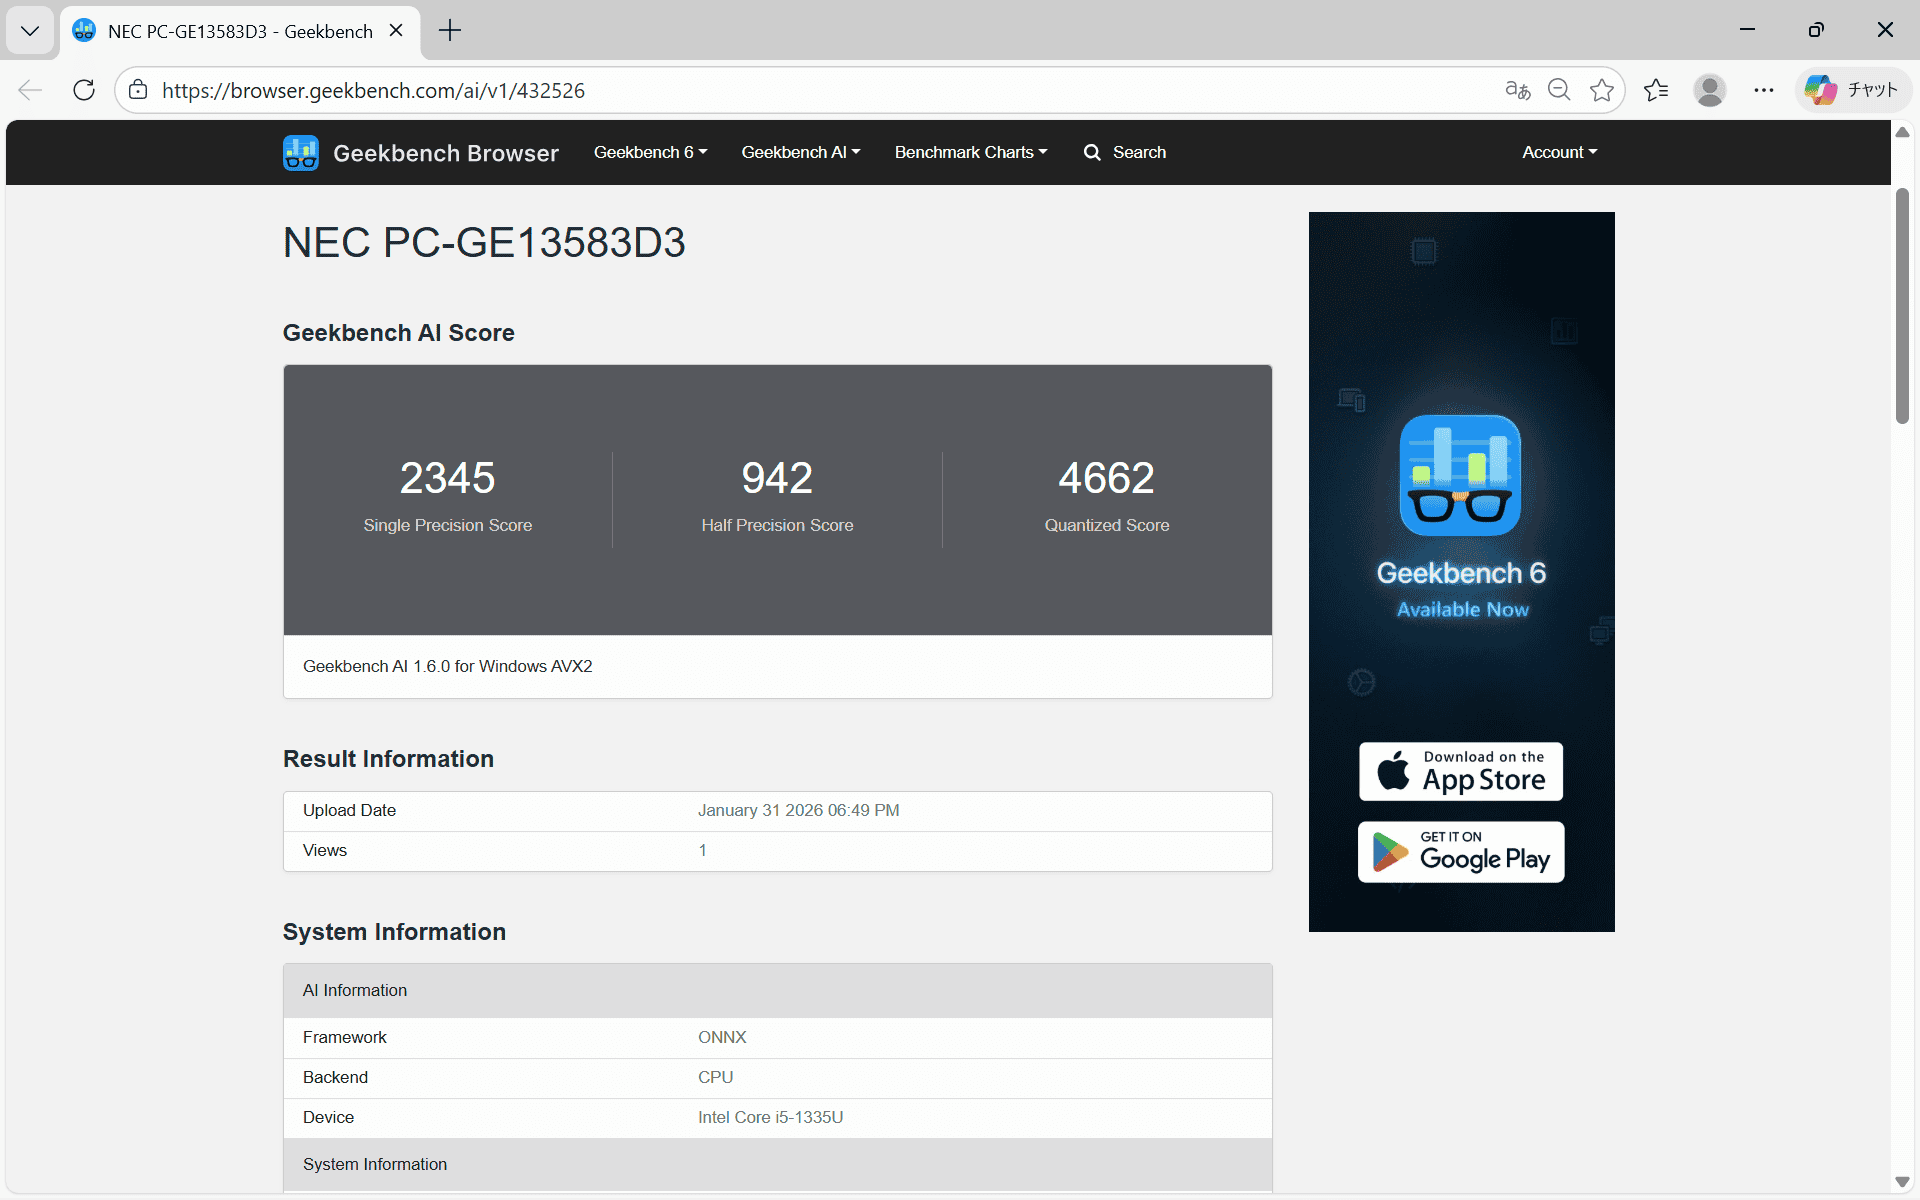This screenshot has height=1200, width=1920.
Task: Open browser settings via ellipsis icon
Action: (x=1763, y=90)
